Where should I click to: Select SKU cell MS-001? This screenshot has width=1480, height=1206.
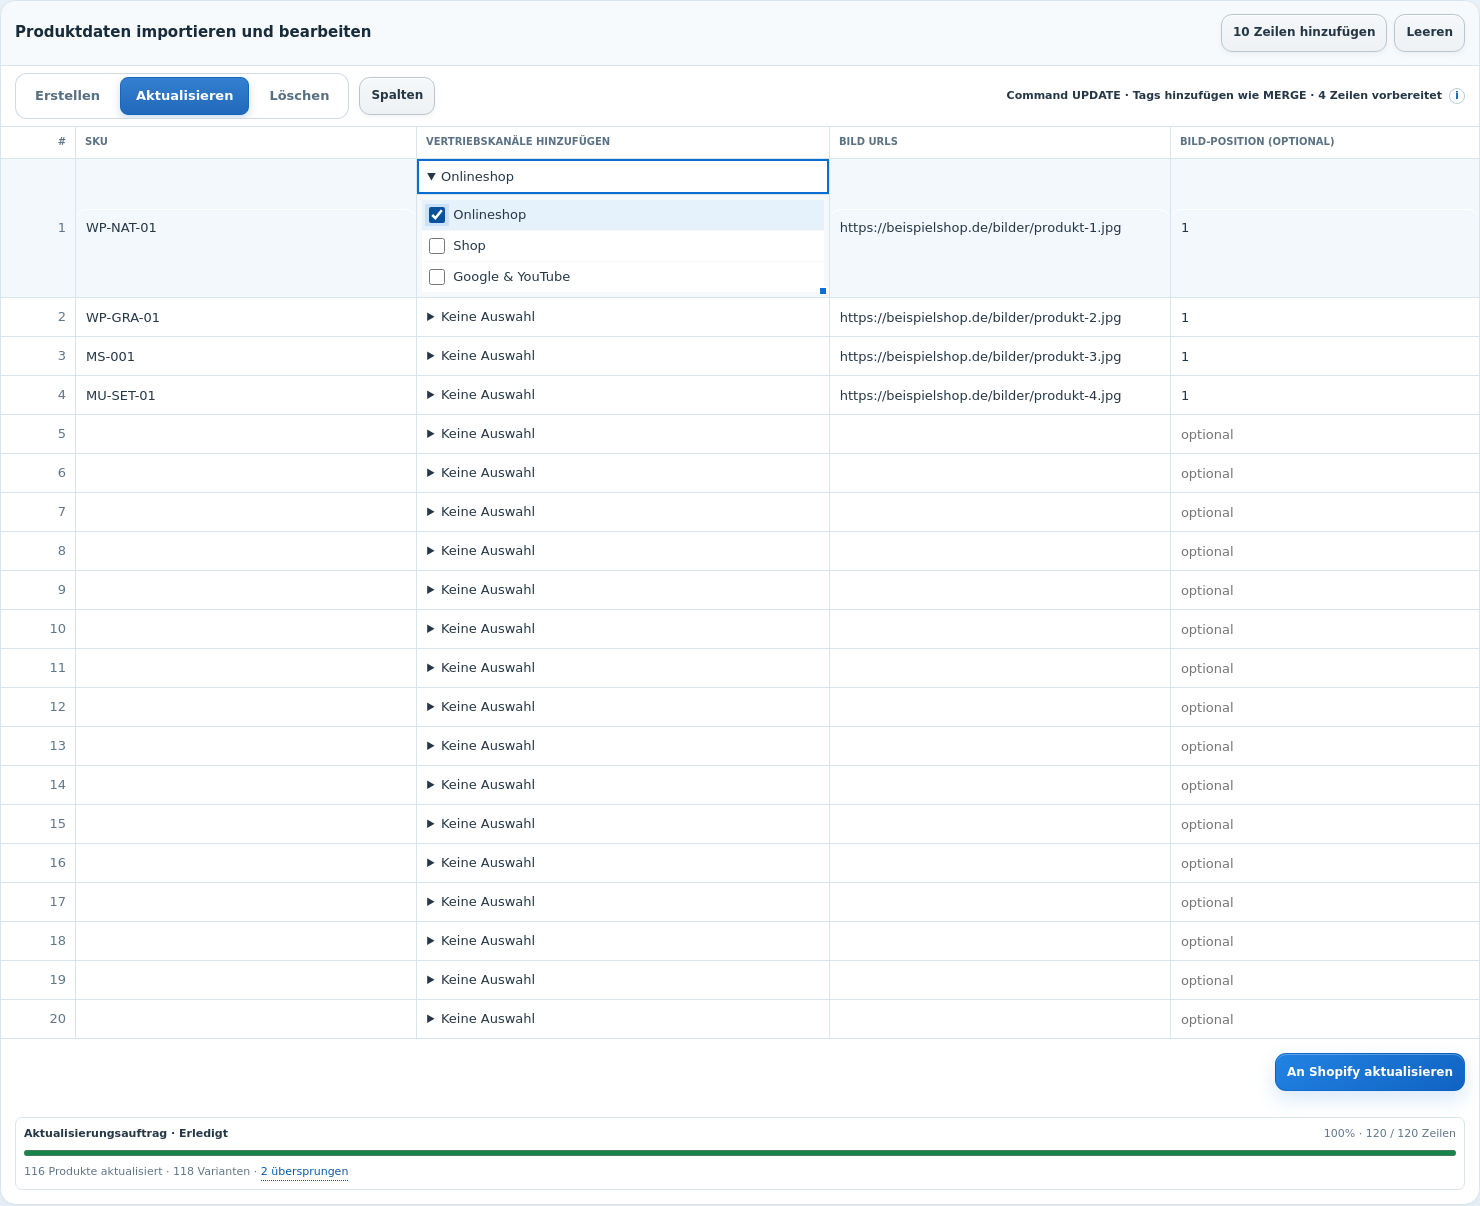tap(246, 357)
